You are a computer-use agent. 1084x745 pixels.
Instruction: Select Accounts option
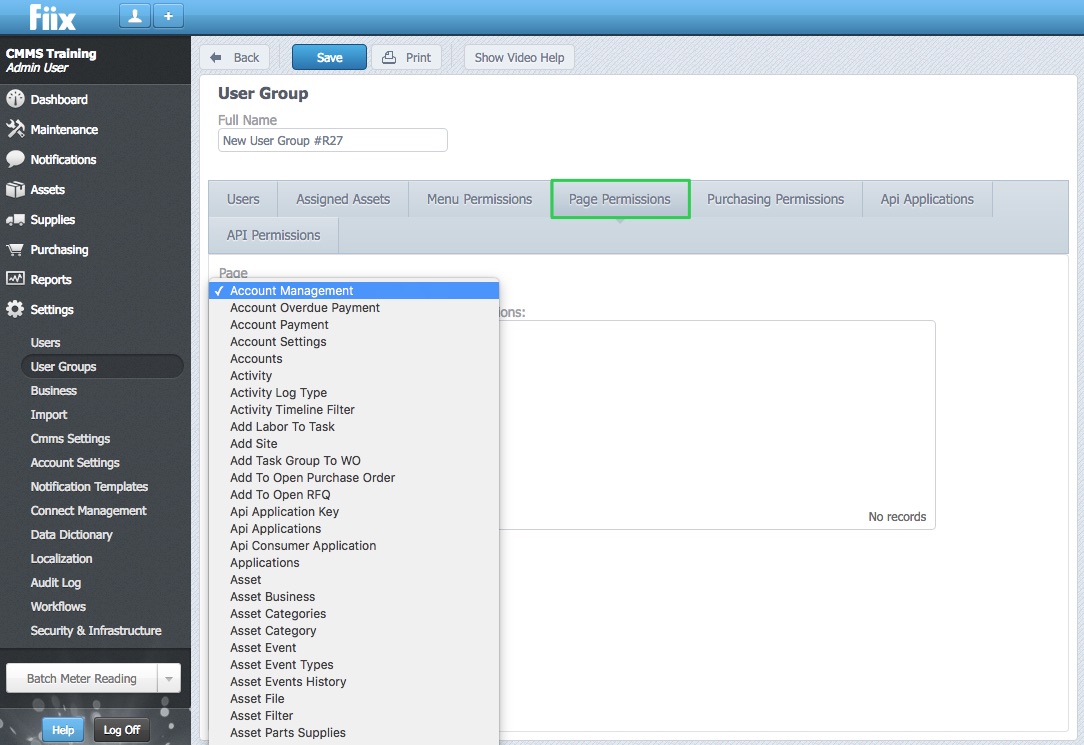tap(354, 359)
